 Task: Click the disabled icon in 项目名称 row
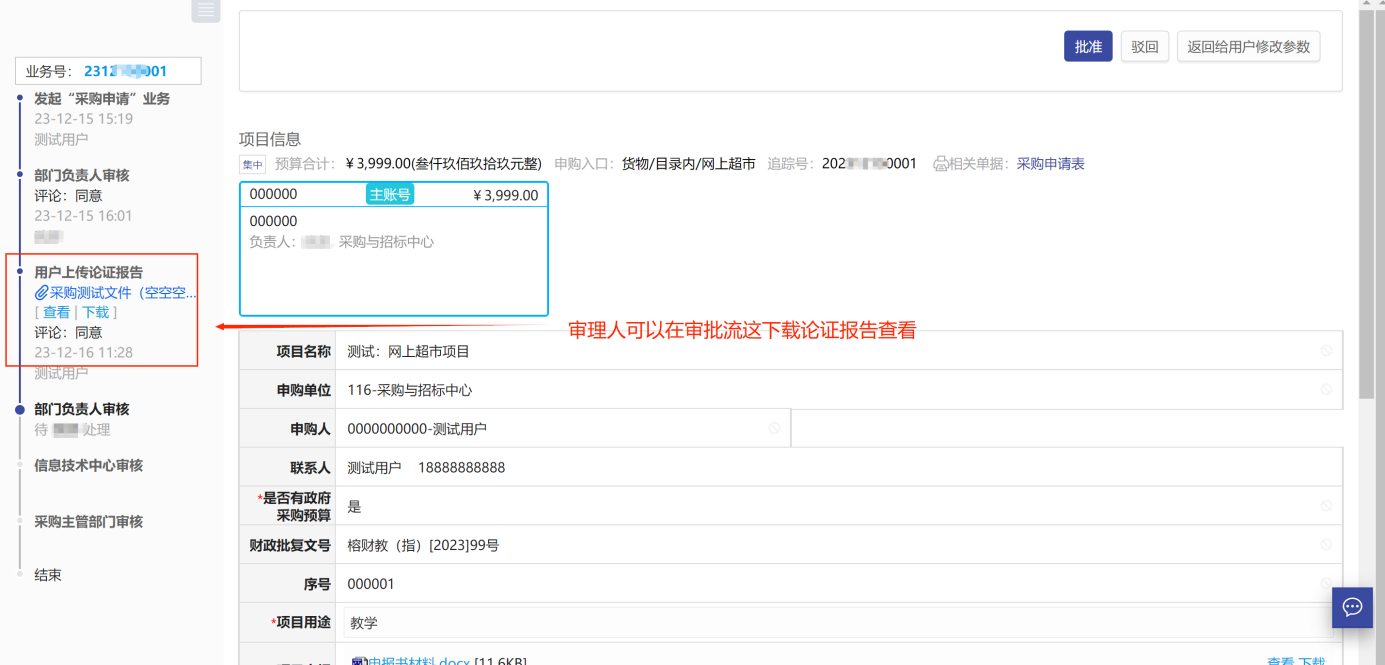(x=1325, y=351)
